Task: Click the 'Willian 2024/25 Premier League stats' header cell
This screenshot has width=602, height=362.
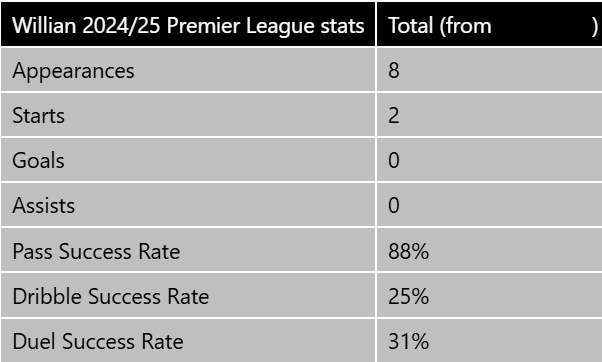Action: click(188, 24)
